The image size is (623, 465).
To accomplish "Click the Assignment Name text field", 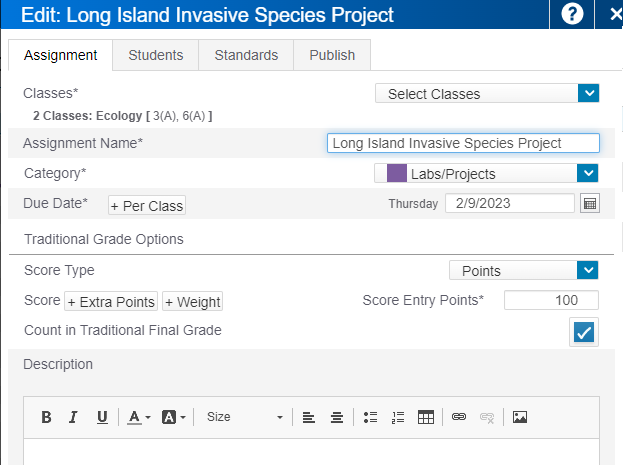I will (x=463, y=143).
